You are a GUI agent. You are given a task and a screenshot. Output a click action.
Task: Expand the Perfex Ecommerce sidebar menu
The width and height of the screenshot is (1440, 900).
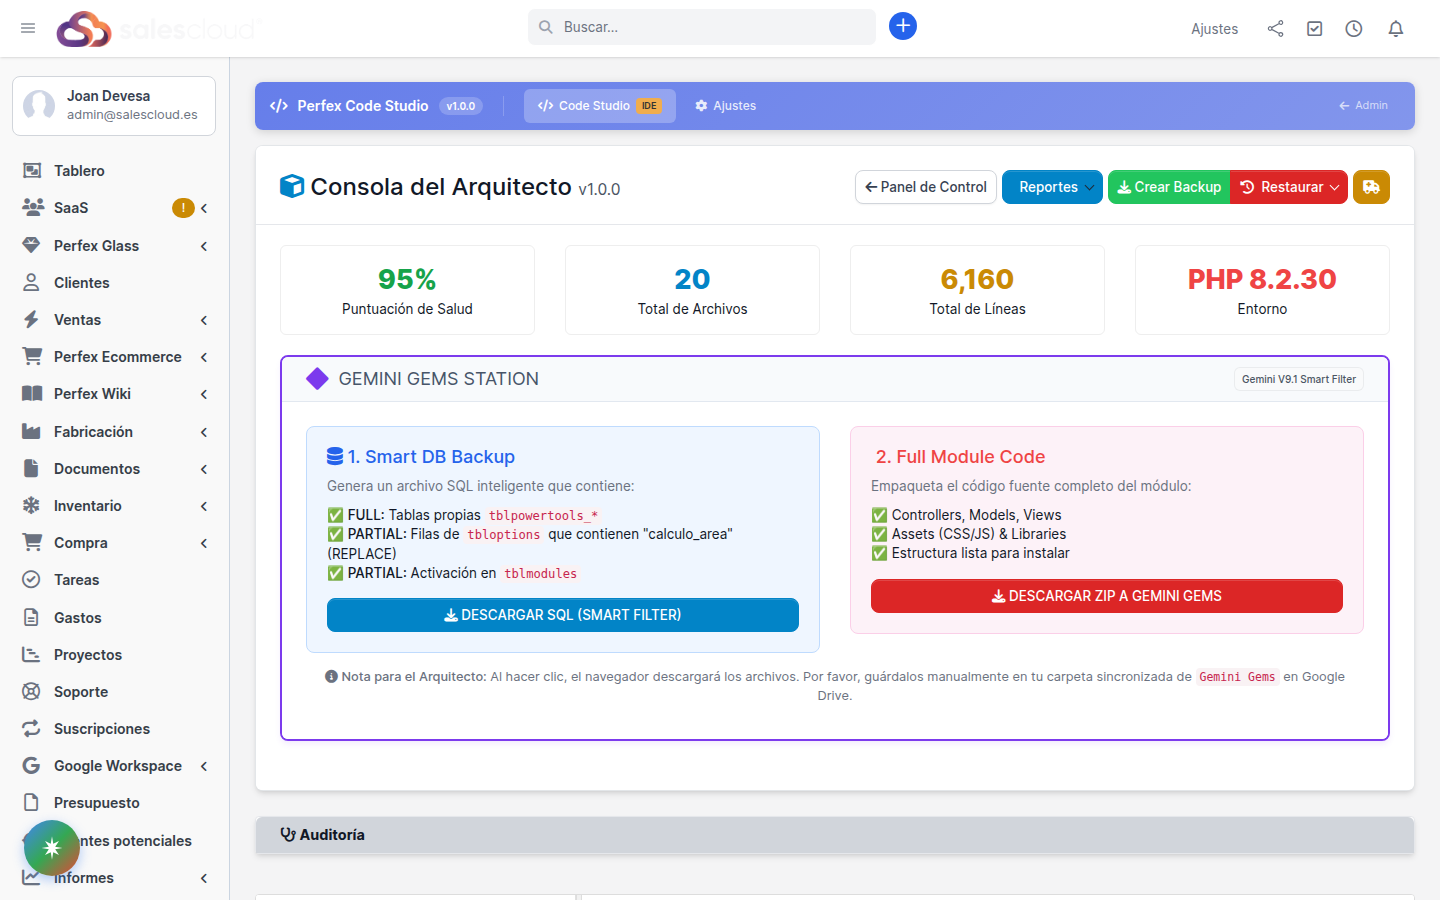point(117,357)
